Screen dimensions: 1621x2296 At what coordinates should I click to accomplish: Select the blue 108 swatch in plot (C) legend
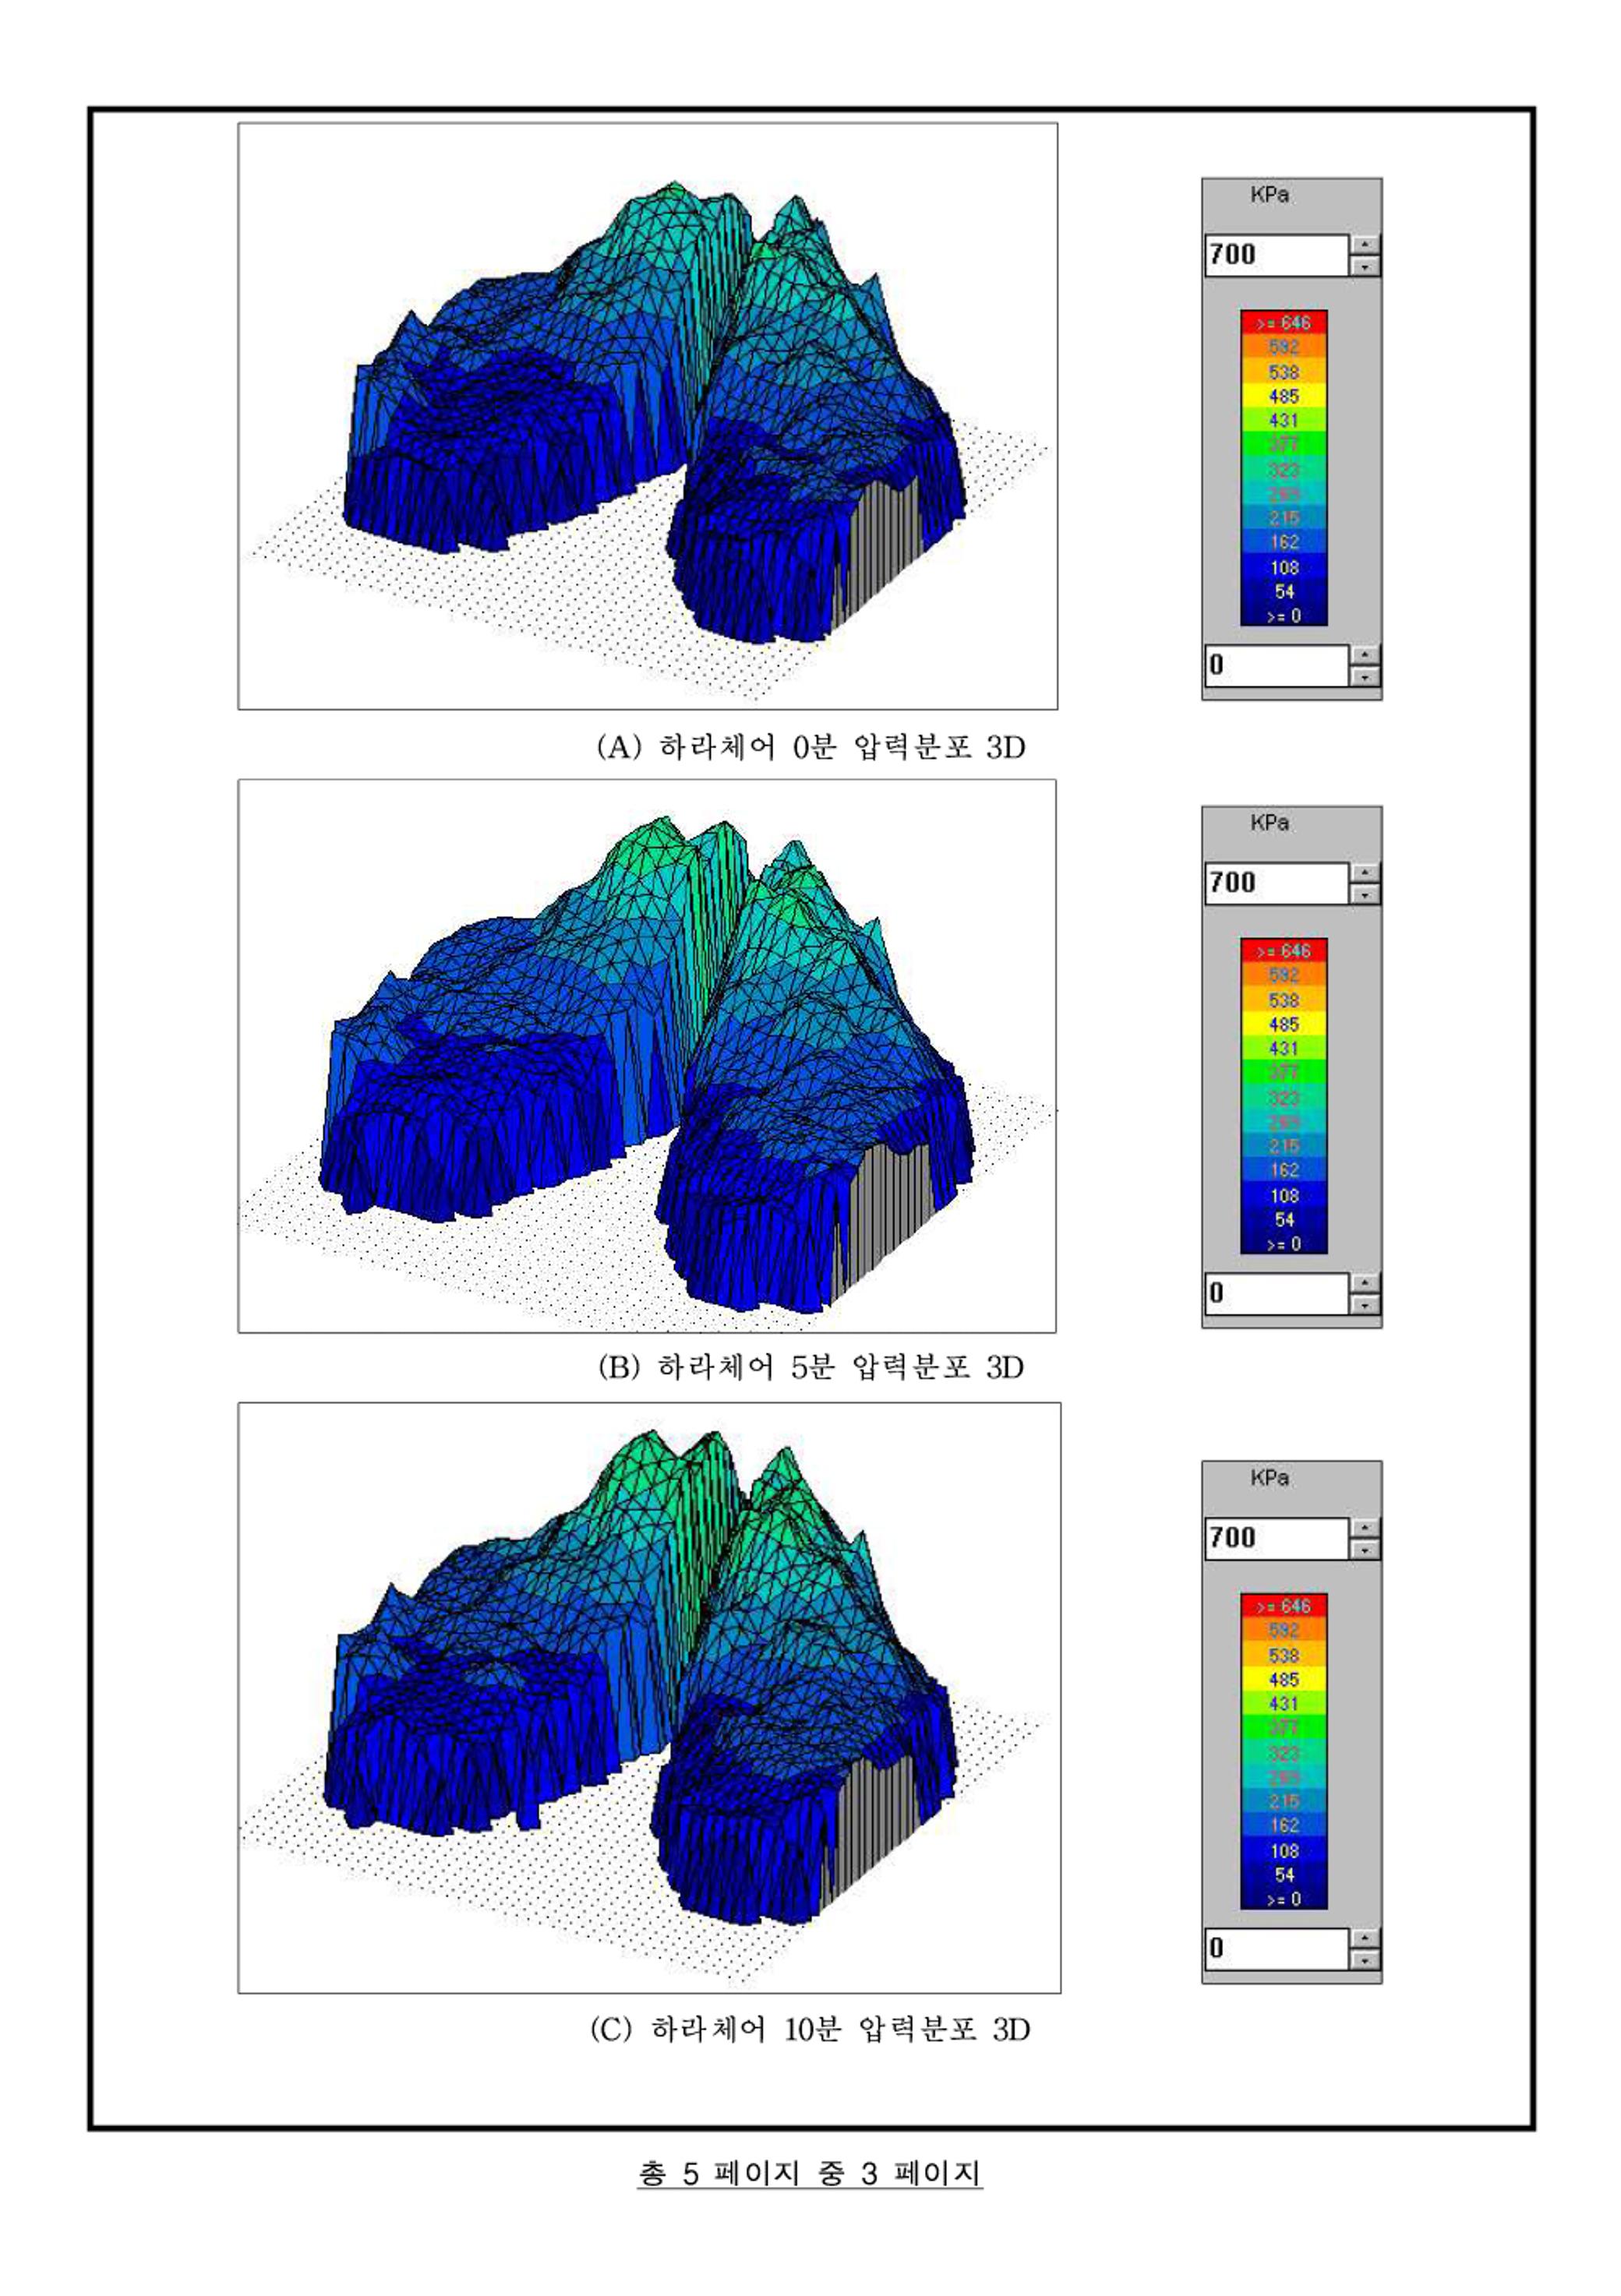click(1284, 1850)
